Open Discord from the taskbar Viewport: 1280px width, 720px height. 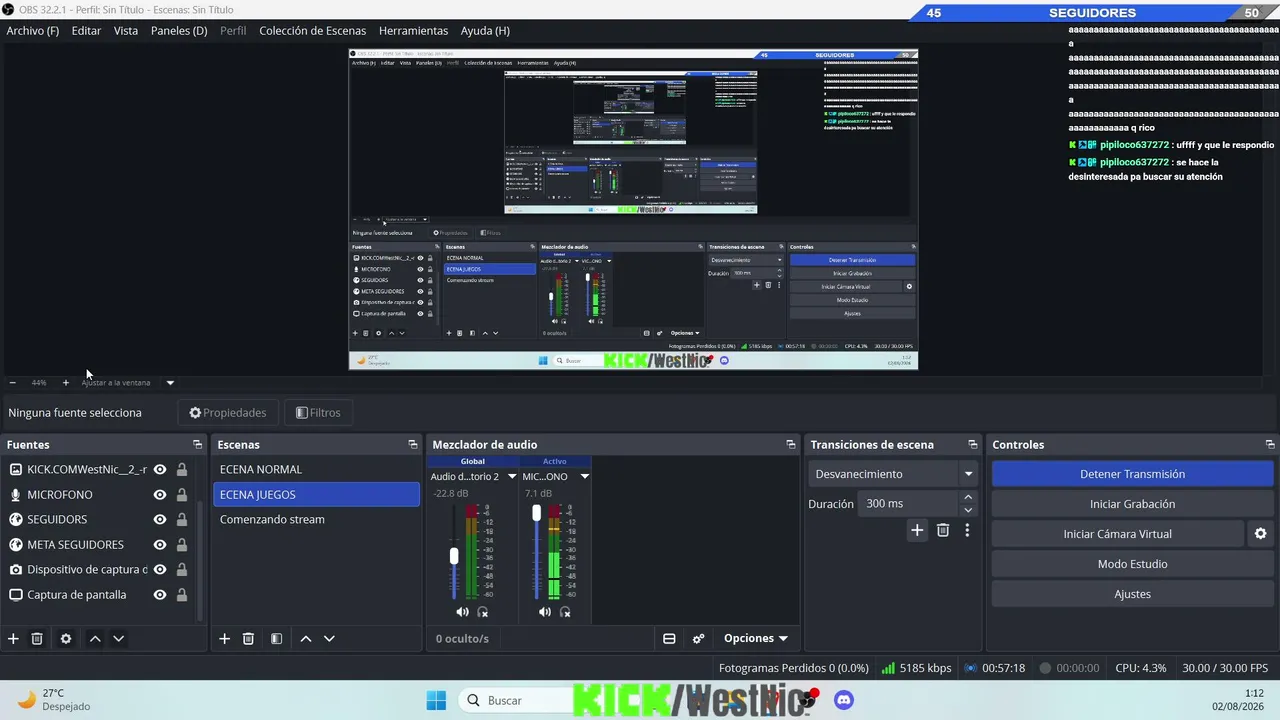844,700
